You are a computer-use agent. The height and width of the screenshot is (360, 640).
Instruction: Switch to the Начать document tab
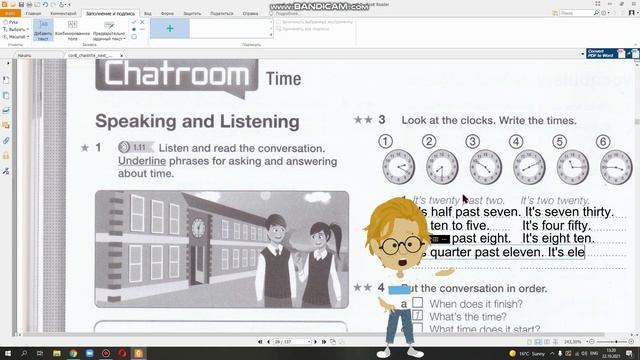[x=24, y=55]
